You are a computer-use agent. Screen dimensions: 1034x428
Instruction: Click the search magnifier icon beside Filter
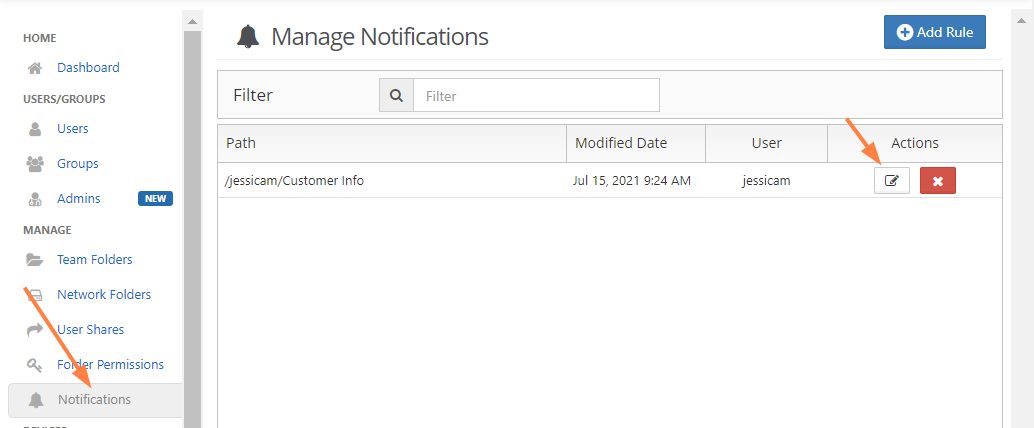coord(396,96)
